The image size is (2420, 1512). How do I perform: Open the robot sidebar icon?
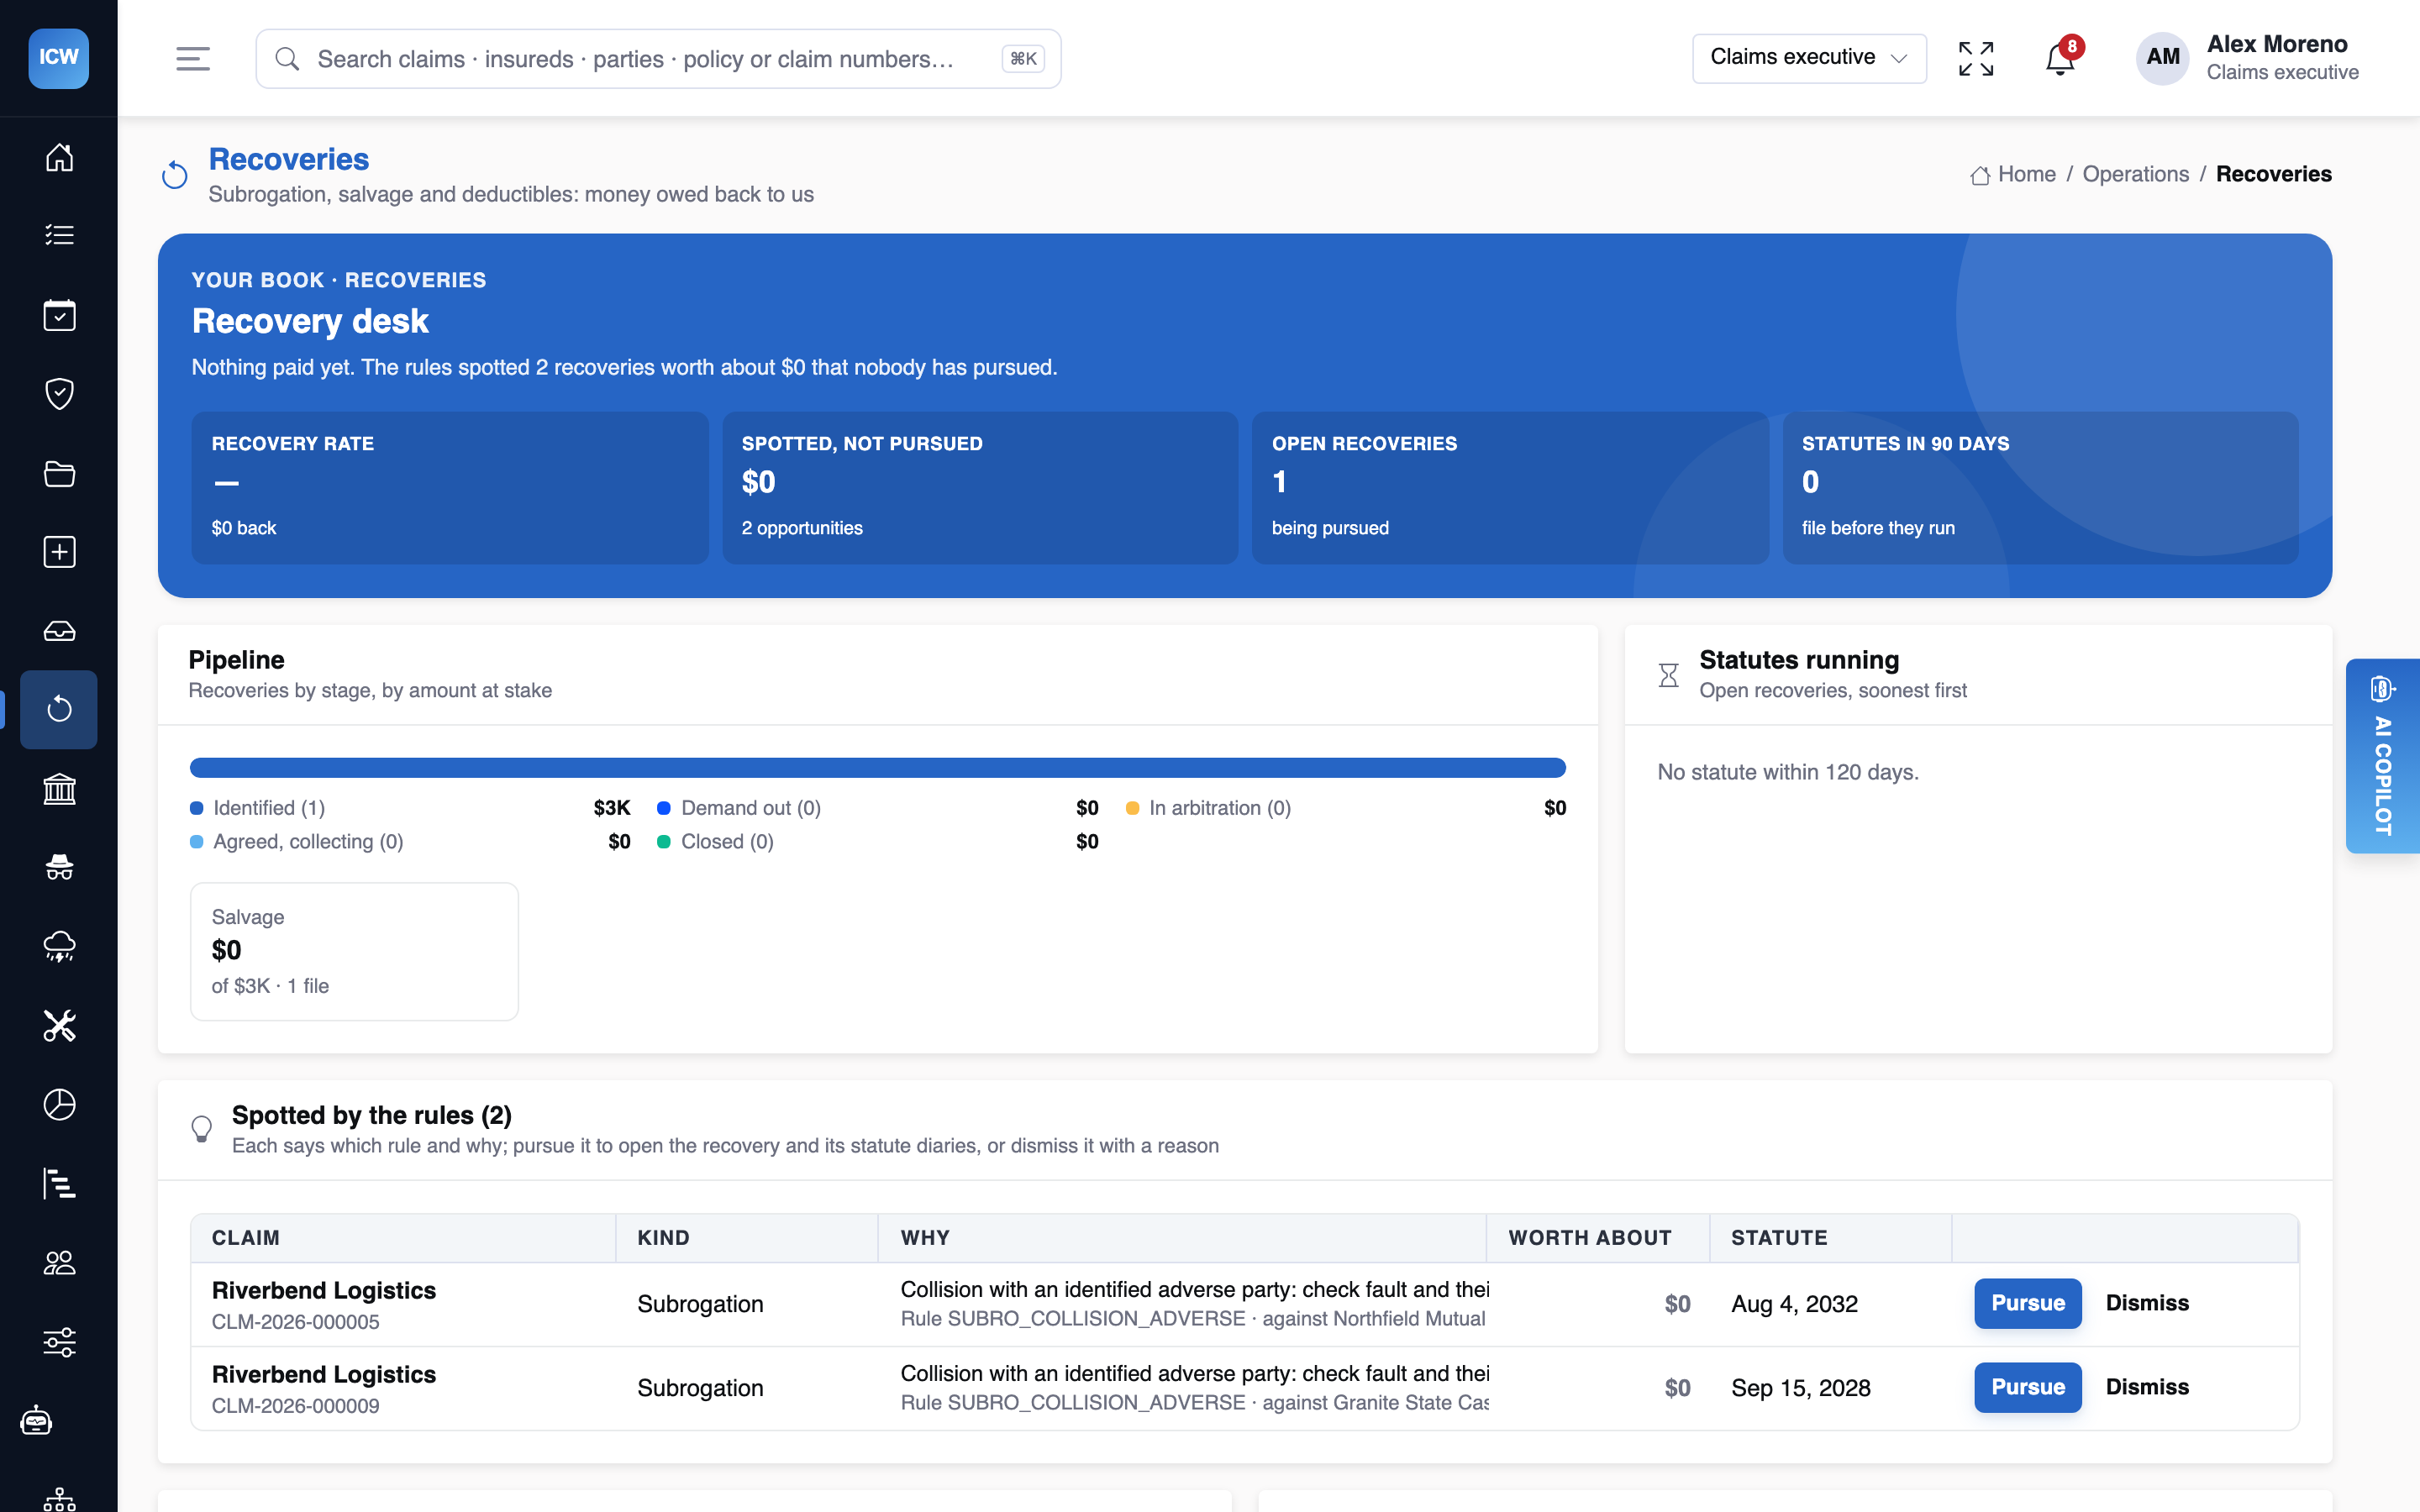36,1420
